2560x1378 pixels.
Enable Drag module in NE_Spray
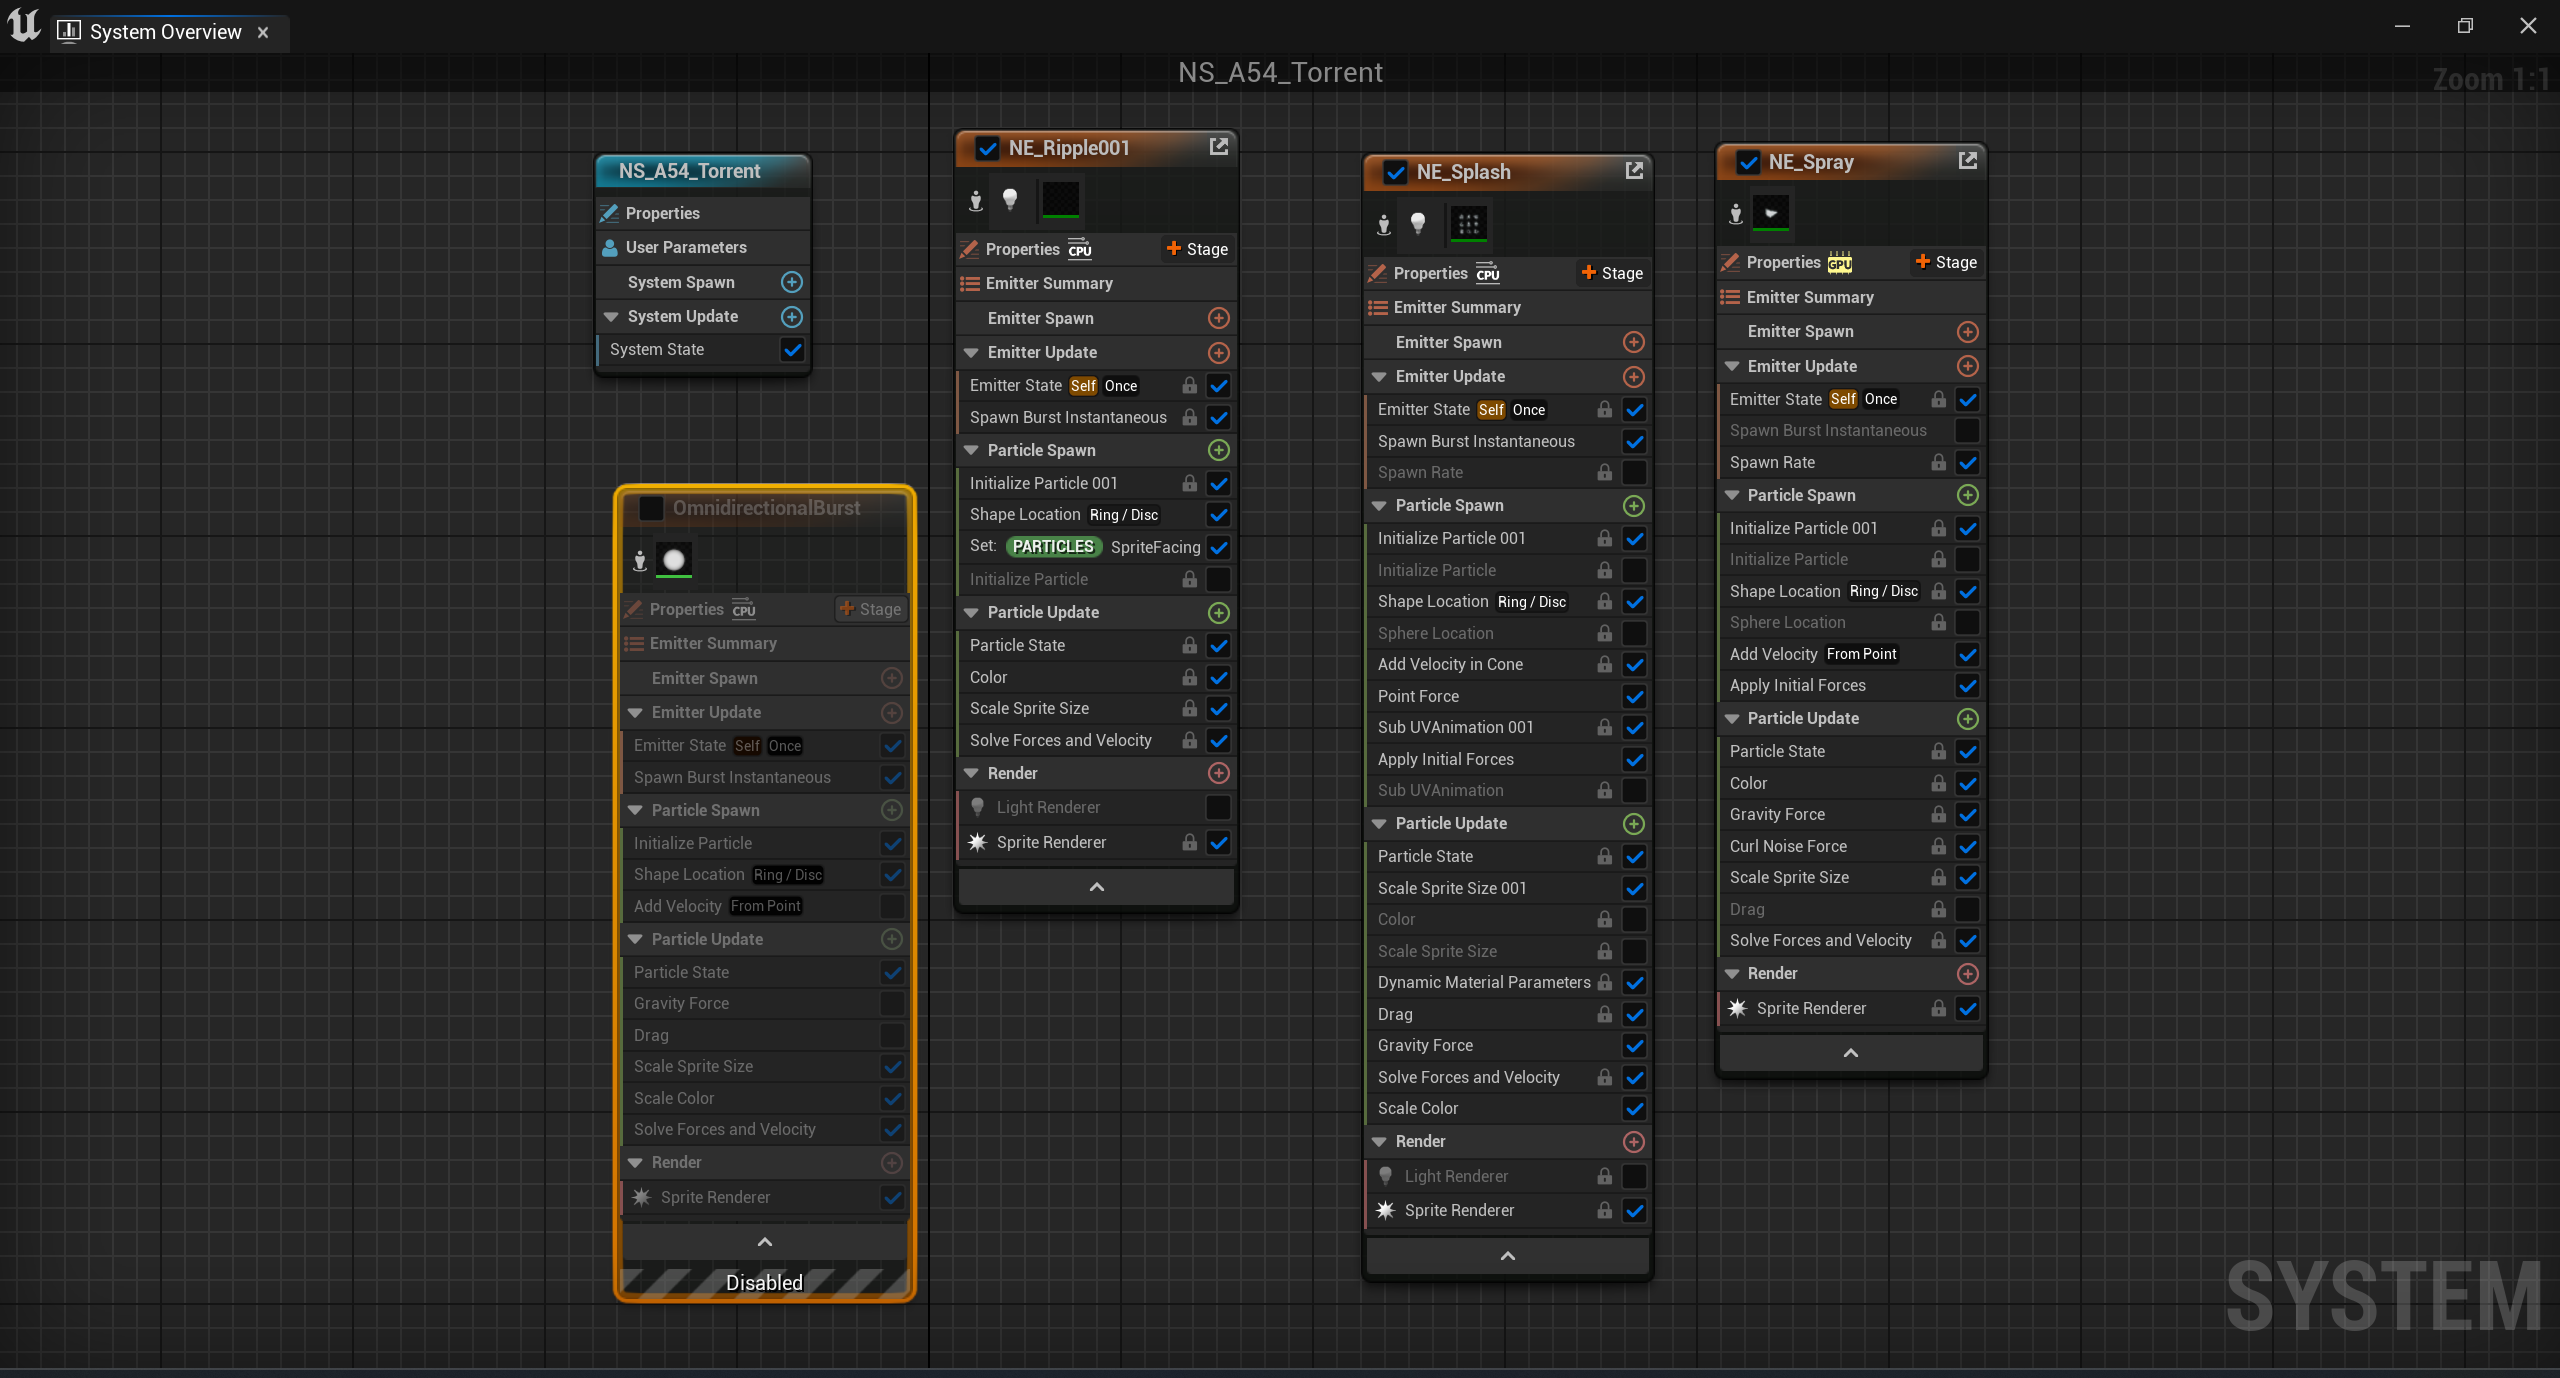(1967, 909)
